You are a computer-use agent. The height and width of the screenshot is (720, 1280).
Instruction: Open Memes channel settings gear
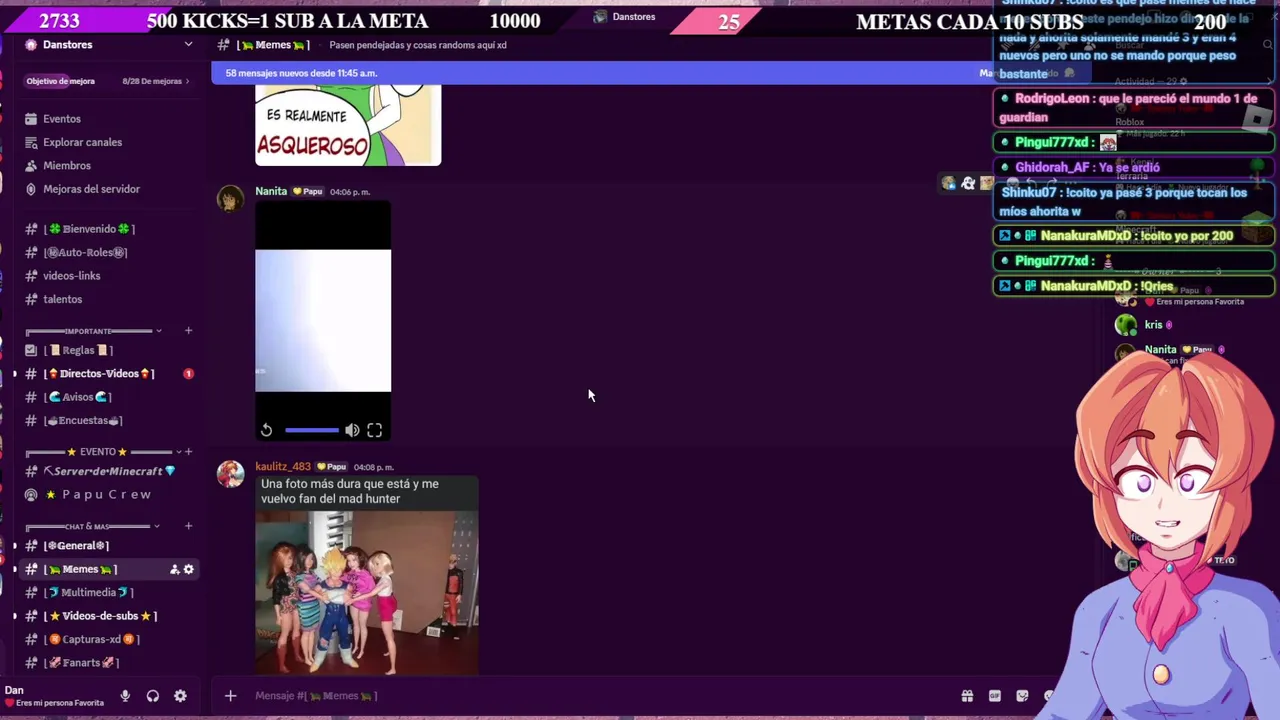pos(188,569)
